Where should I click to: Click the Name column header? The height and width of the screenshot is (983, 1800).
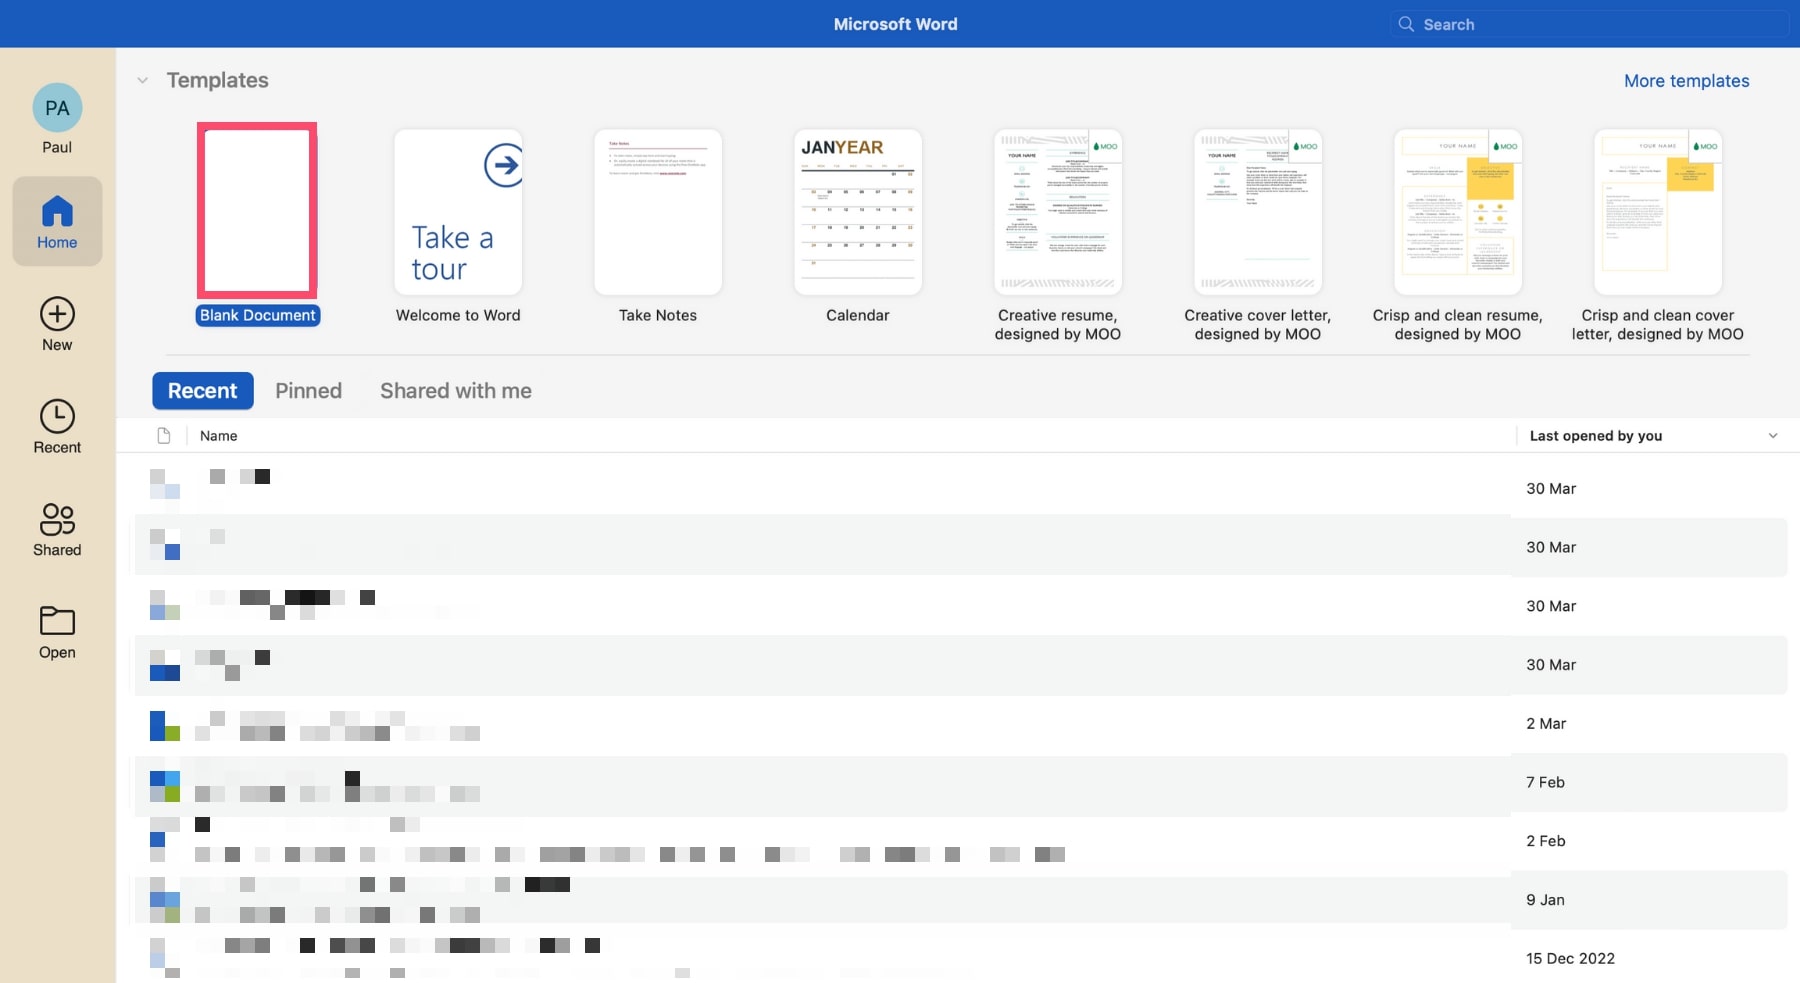(218, 435)
